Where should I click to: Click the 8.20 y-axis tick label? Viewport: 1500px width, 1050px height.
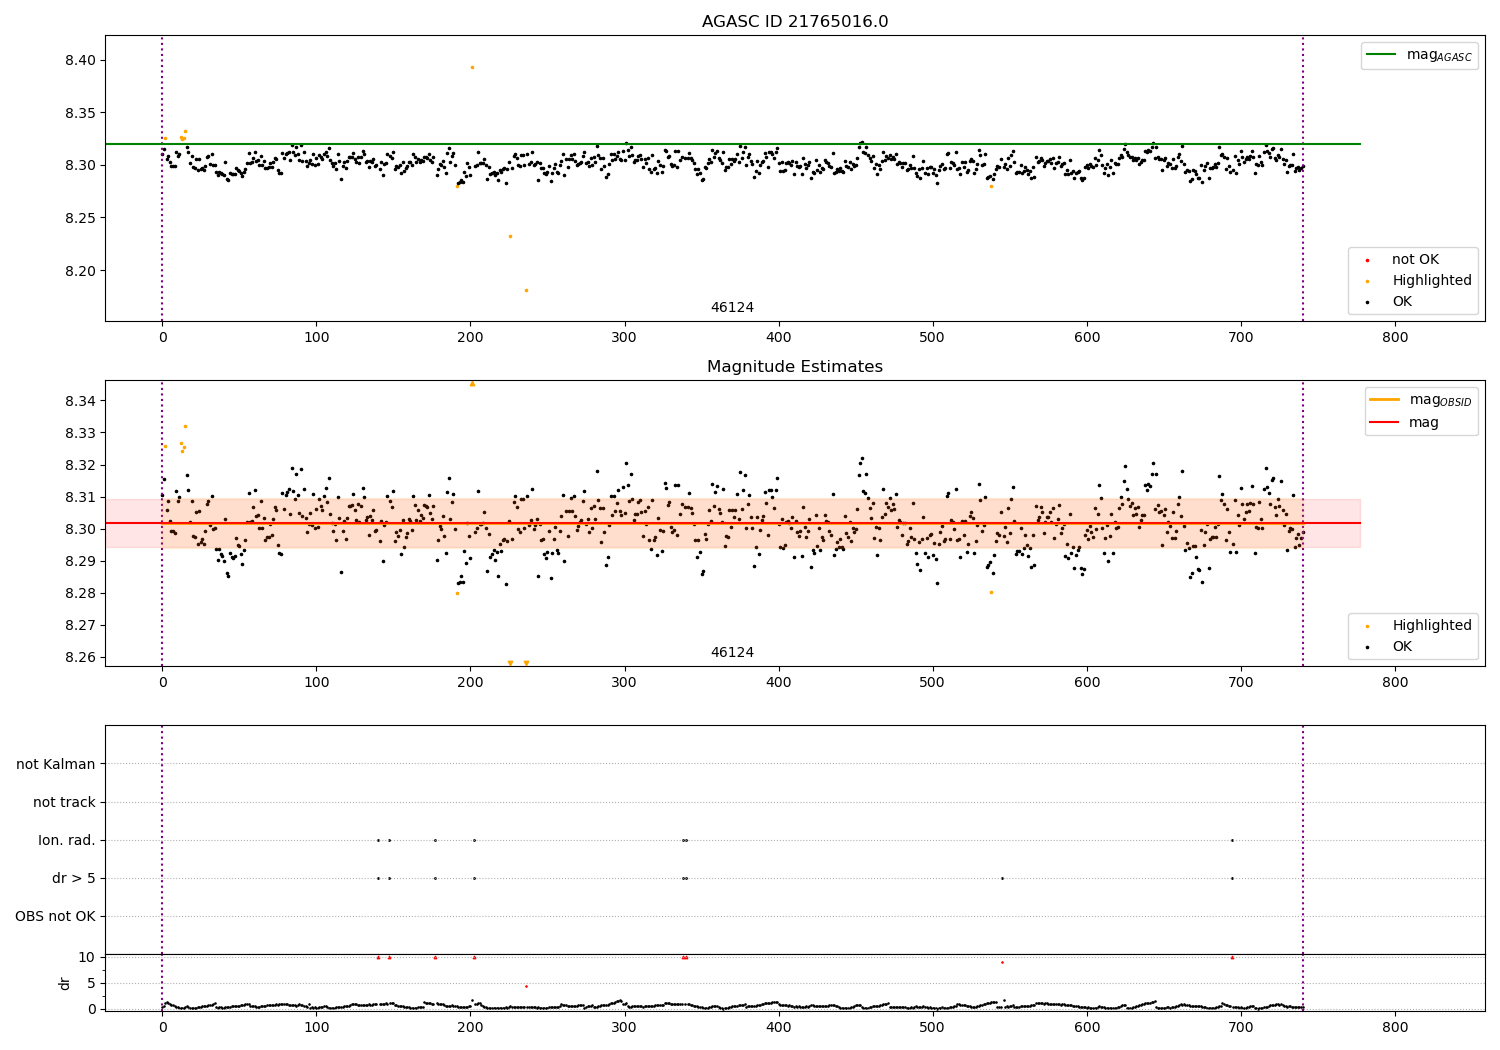point(81,271)
